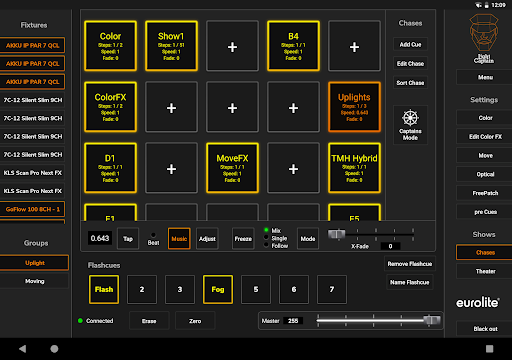Viewport: 512px width, 360px height.
Task: Open the Menu on the right panel
Action: pos(485,77)
